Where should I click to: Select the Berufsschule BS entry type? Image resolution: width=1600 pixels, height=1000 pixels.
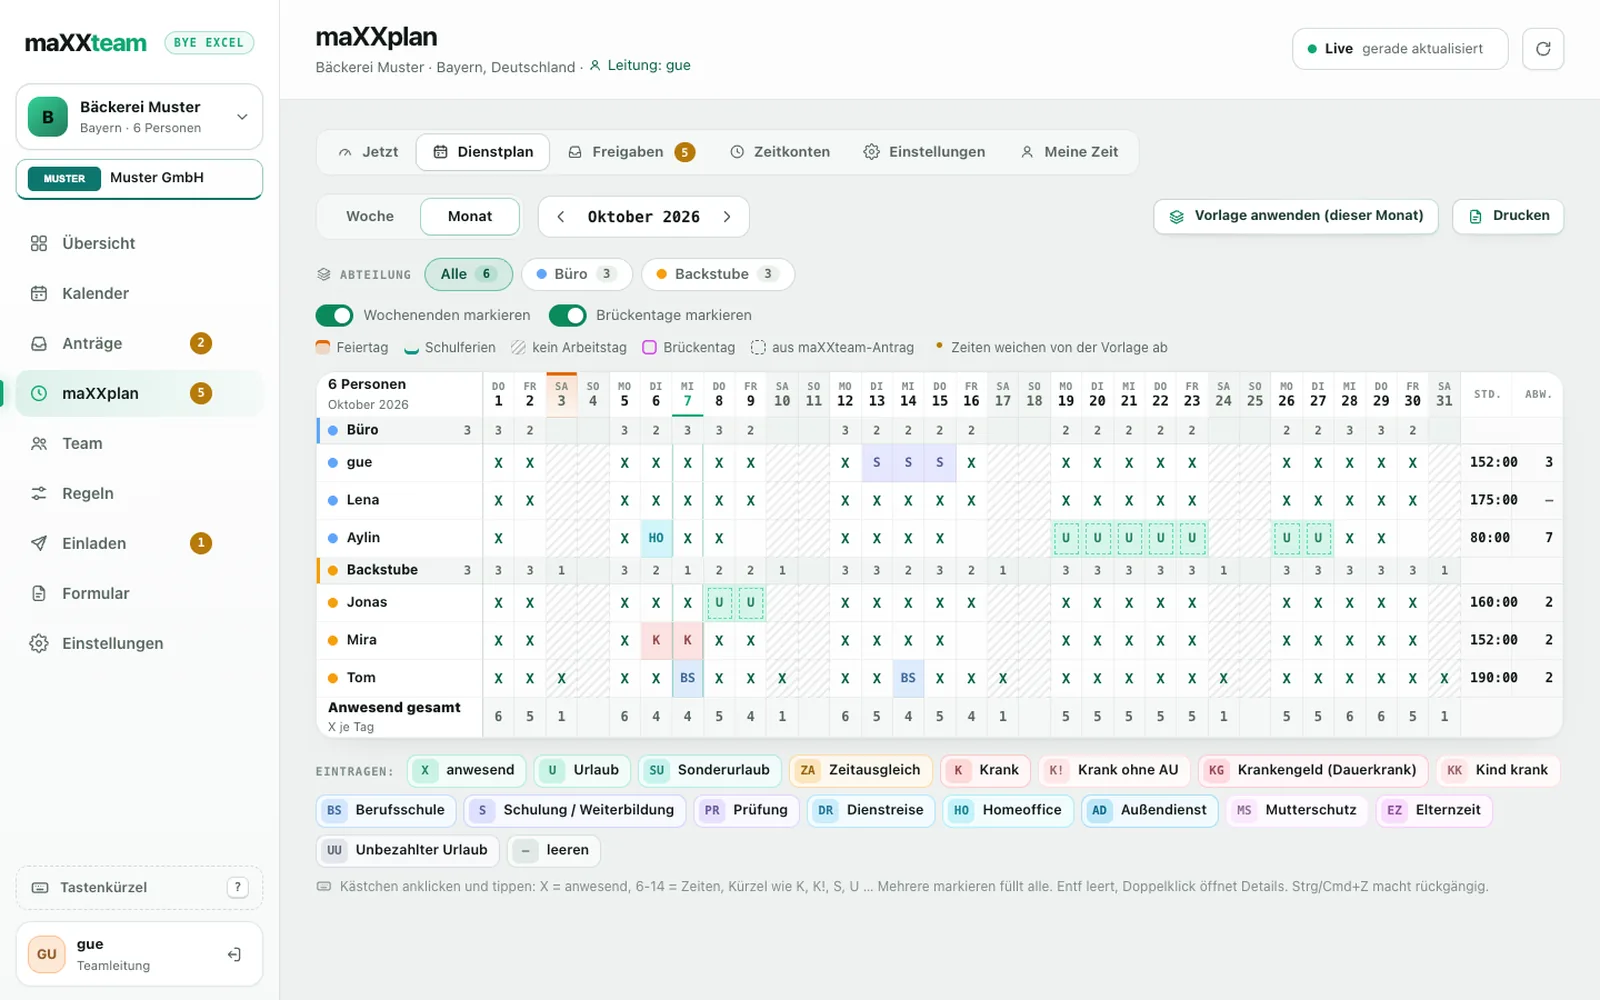click(x=386, y=810)
